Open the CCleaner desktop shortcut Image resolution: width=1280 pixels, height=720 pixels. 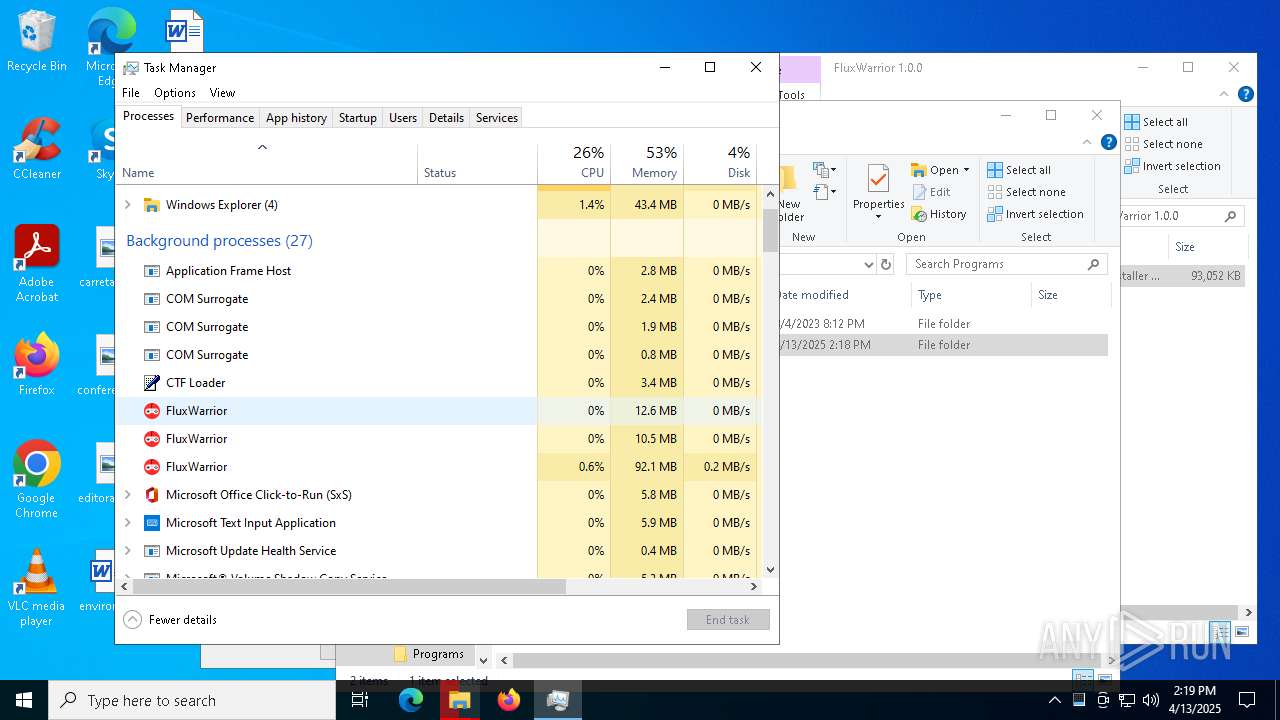(x=37, y=148)
